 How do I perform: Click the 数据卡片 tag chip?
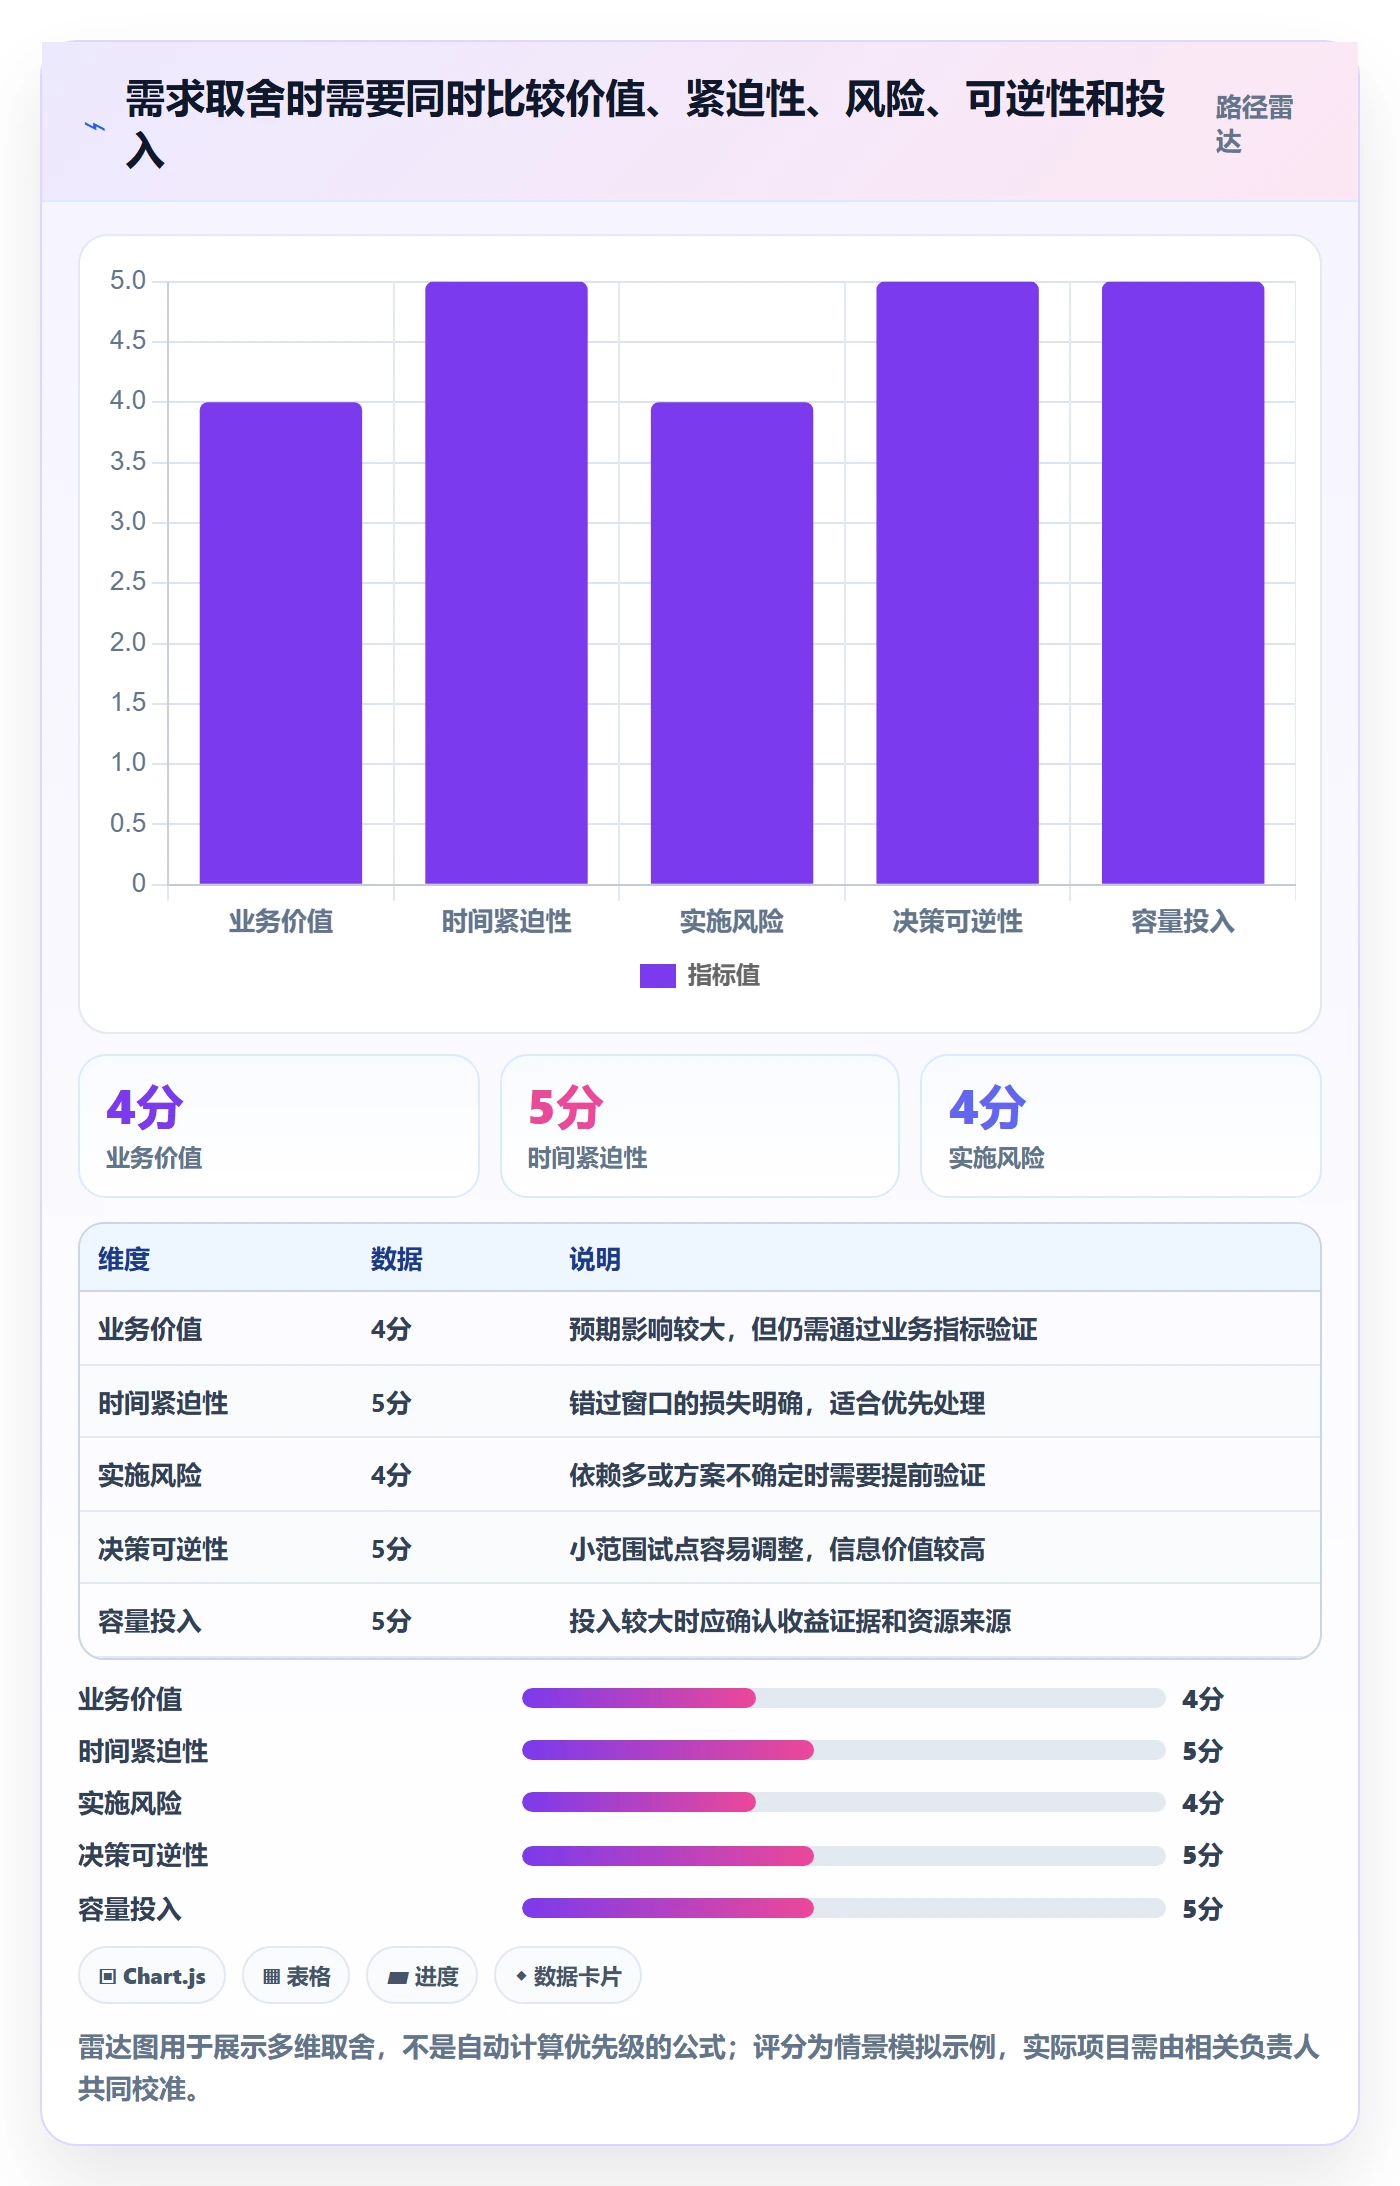(x=568, y=1976)
